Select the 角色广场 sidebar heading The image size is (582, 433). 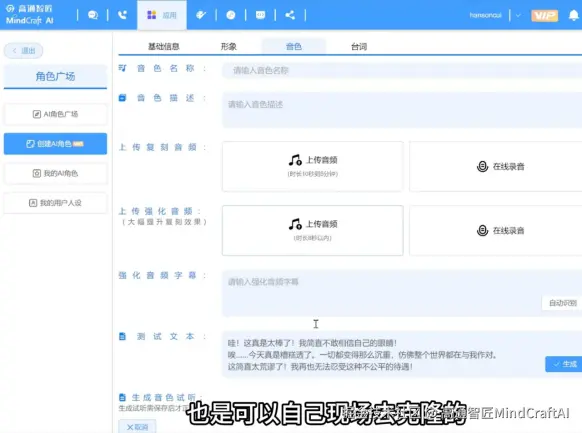55,76
